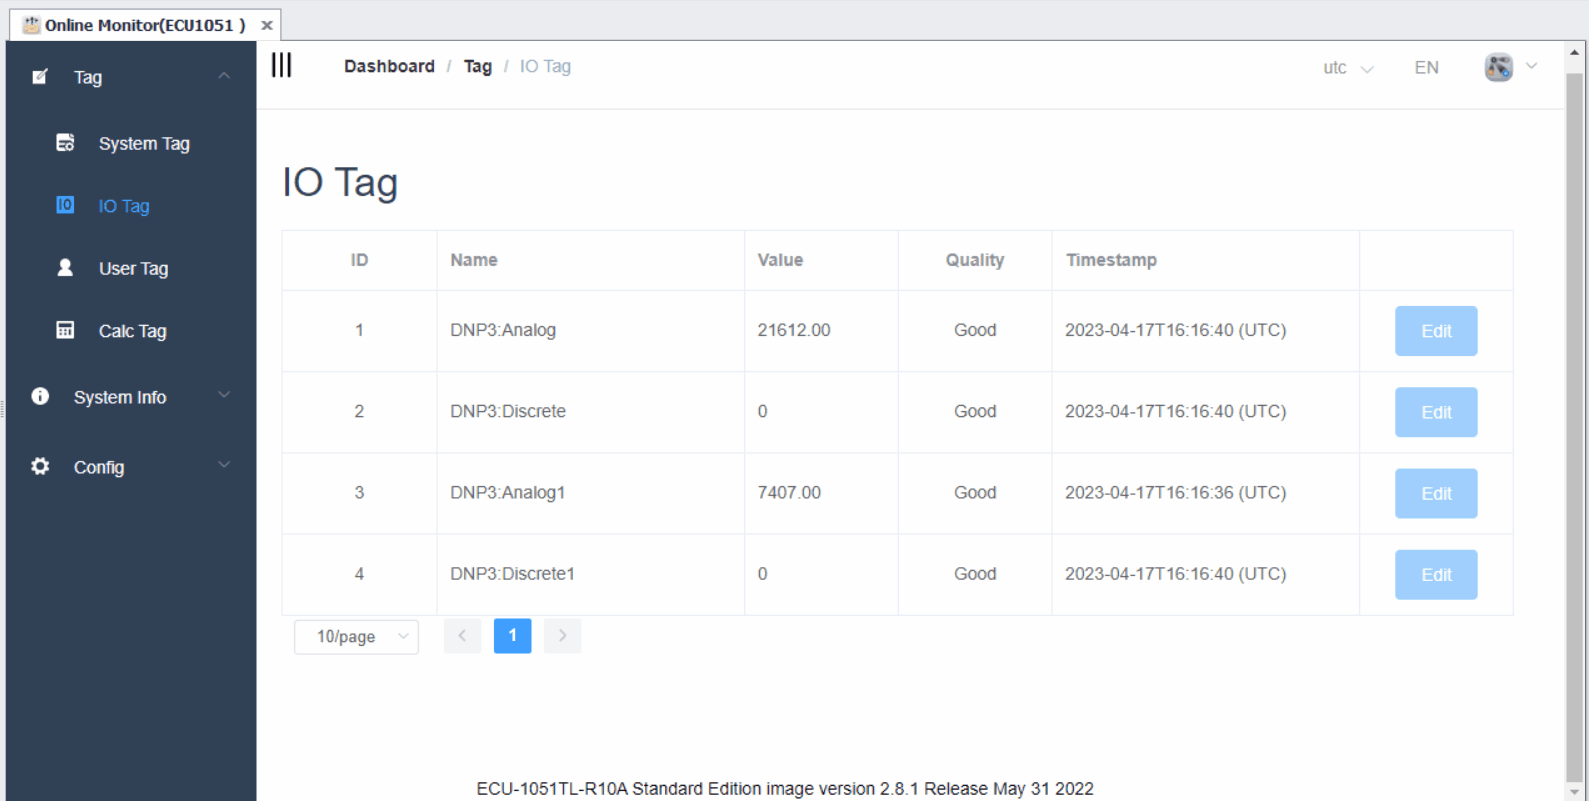Viewport: 1589px width, 801px height.
Task: Click the Tag pencil icon in sidebar
Action: click(40, 77)
